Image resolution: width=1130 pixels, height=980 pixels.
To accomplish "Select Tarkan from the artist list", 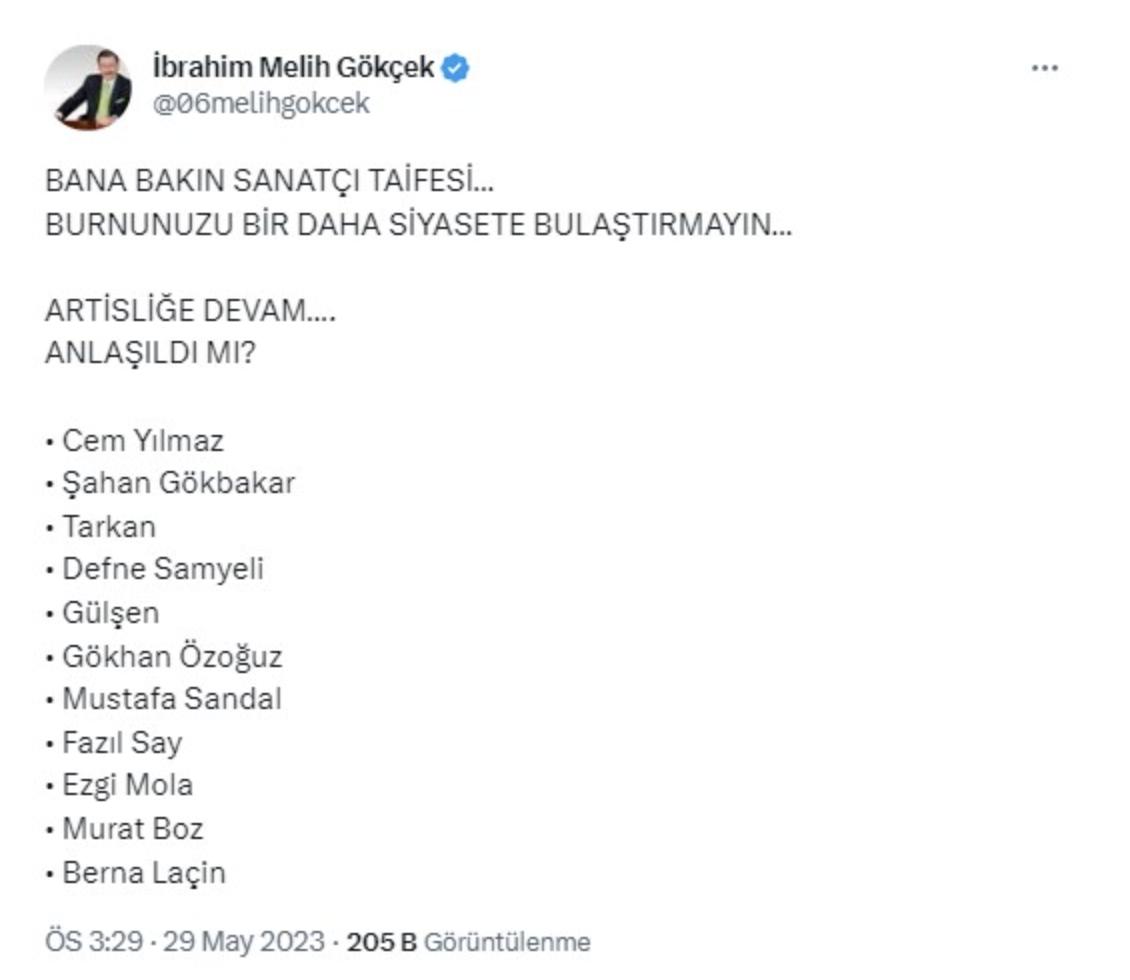I will click(x=110, y=527).
